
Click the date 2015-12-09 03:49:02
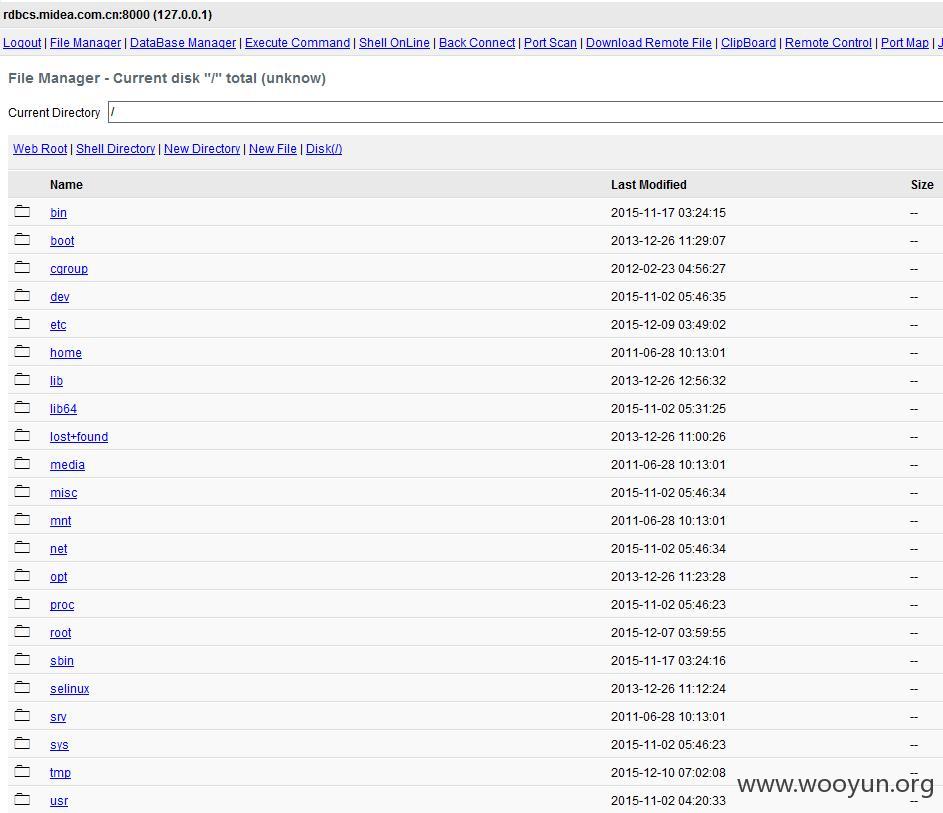pos(668,325)
